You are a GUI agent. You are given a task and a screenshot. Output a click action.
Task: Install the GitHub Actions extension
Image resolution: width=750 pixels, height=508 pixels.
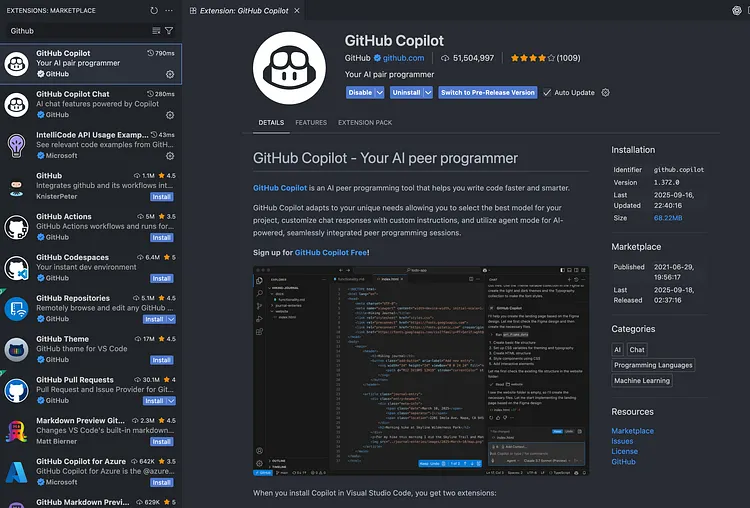pyautogui.click(x=162, y=237)
